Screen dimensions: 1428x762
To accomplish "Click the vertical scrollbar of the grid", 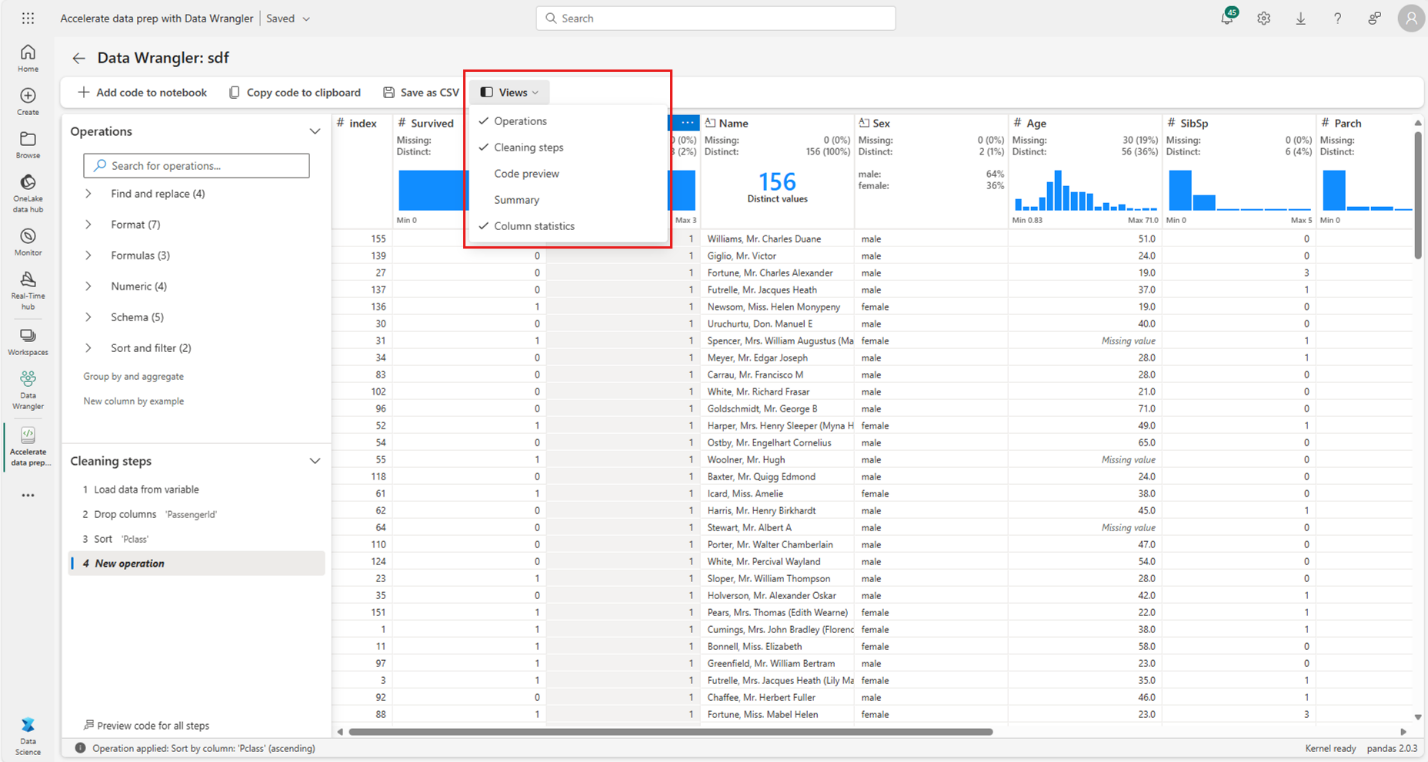I will tap(1418, 195).
